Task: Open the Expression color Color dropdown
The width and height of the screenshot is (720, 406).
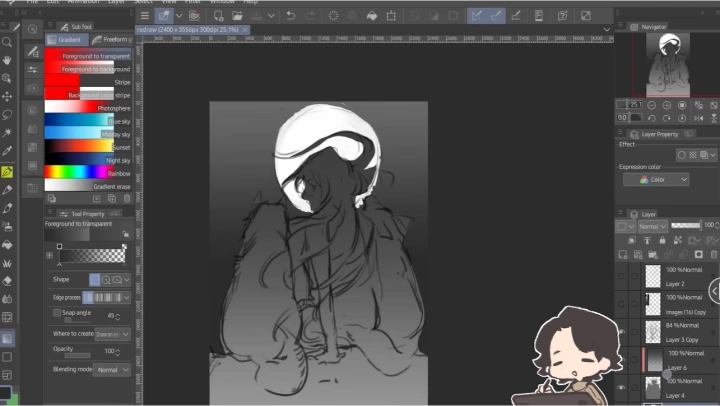Action: point(656,180)
